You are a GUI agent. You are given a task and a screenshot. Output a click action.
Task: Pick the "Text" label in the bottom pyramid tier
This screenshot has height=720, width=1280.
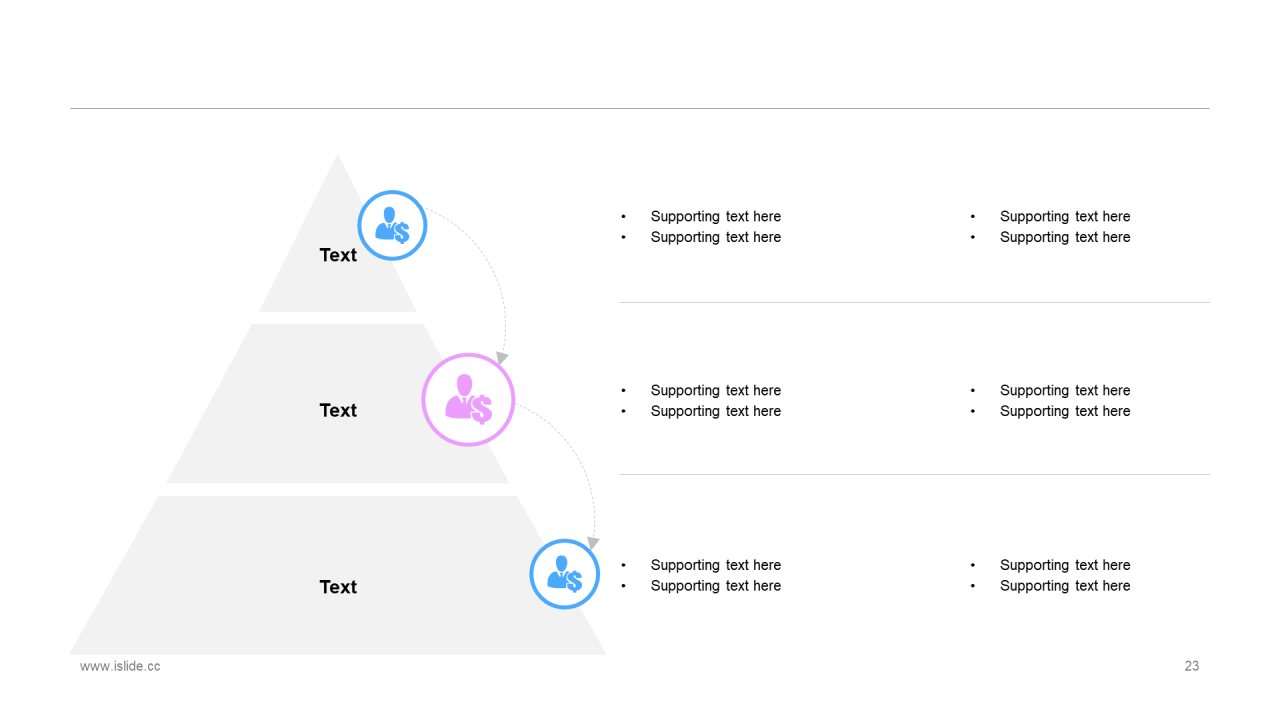pyautogui.click(x=338, y=587)
